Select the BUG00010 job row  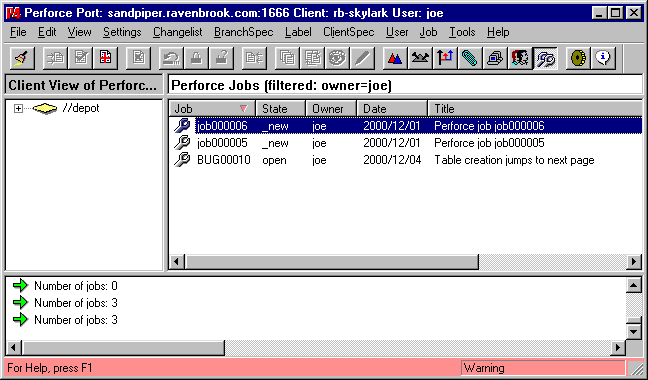coord(406,159)
